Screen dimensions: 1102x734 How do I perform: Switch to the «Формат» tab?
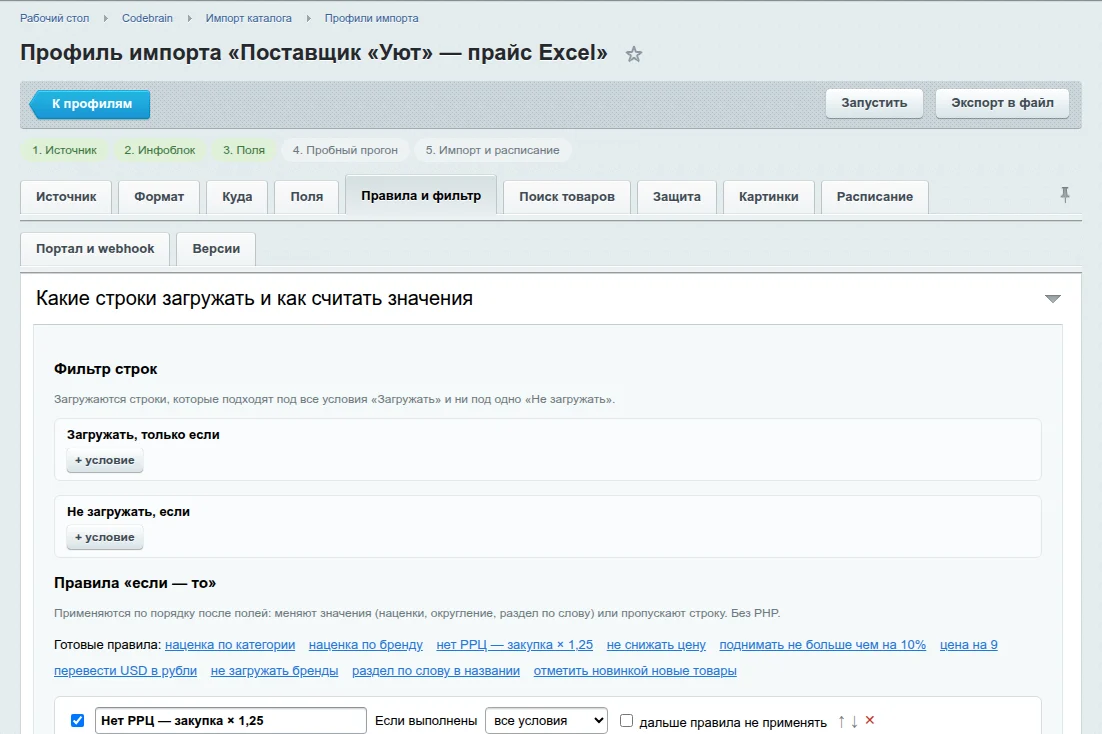point(159,197)
